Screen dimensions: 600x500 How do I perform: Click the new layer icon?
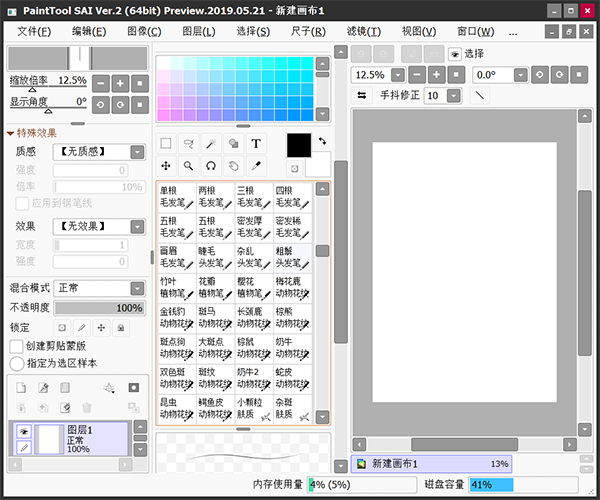point(21,388)
